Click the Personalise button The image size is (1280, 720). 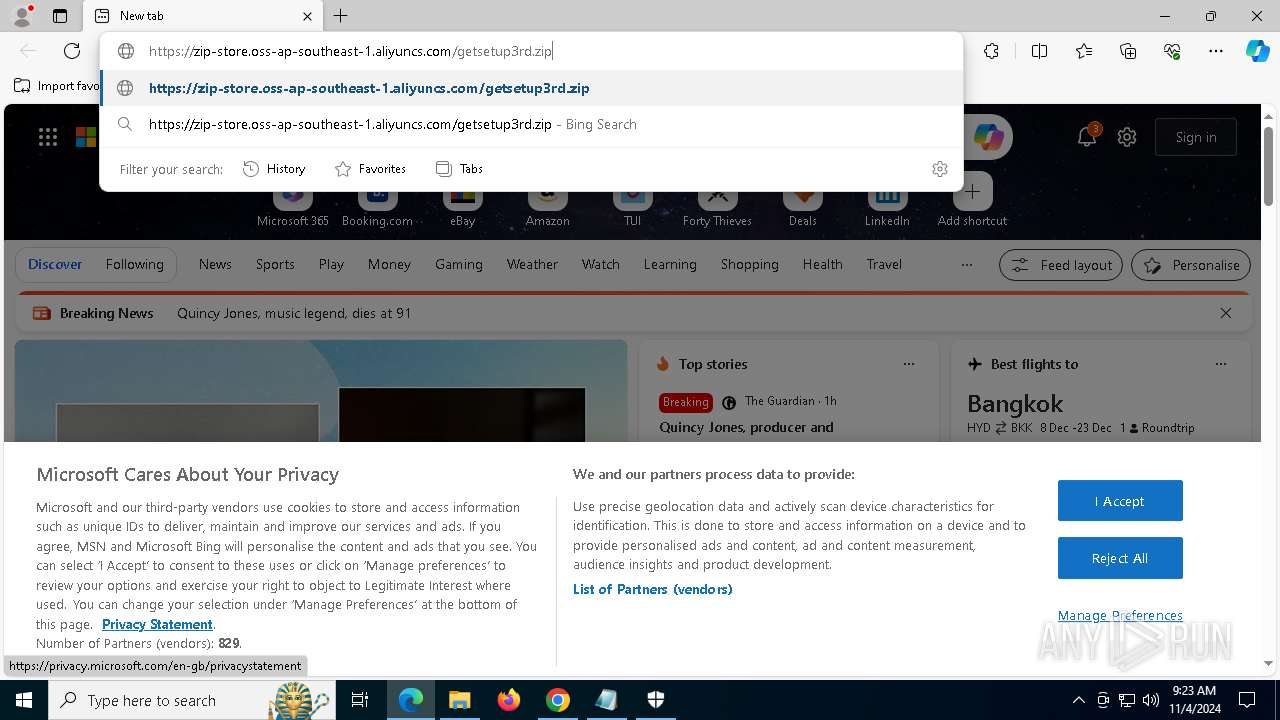tap(1191, 265)
